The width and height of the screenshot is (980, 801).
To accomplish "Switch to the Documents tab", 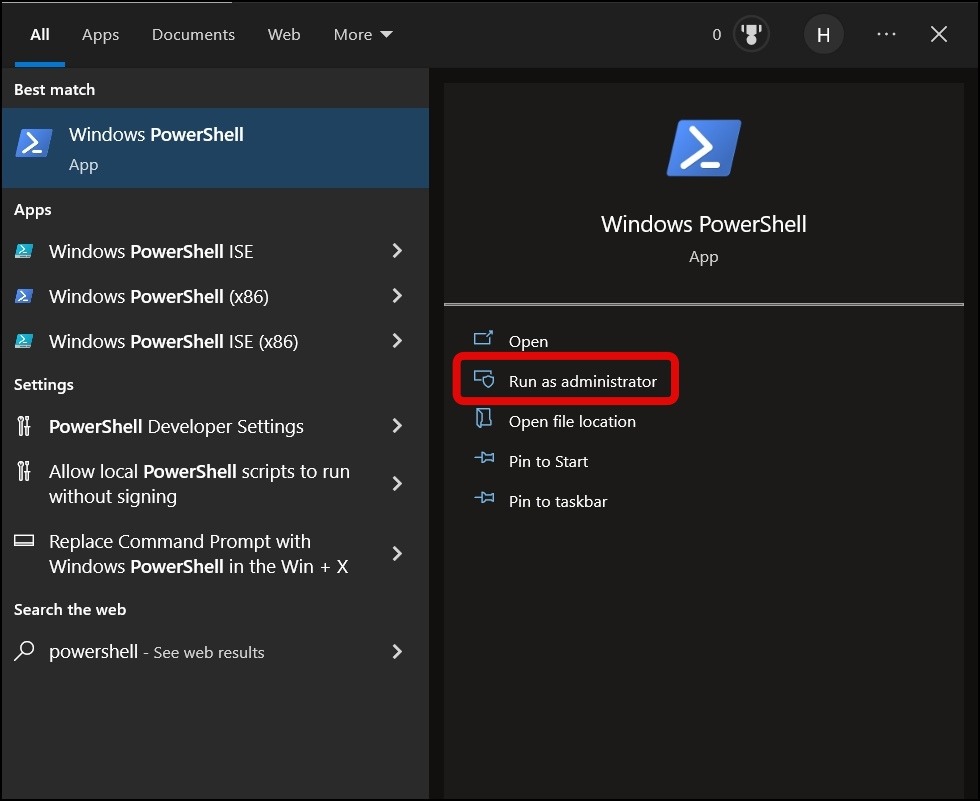I will pyautogui.click(x=193, y=35).
